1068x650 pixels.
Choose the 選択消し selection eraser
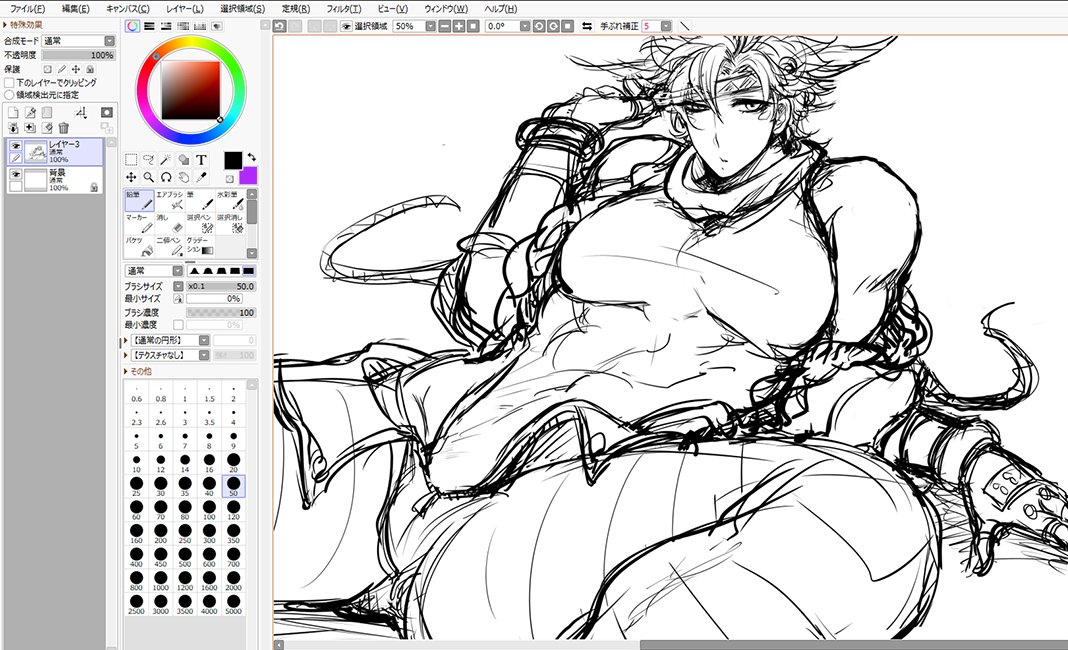230,223
